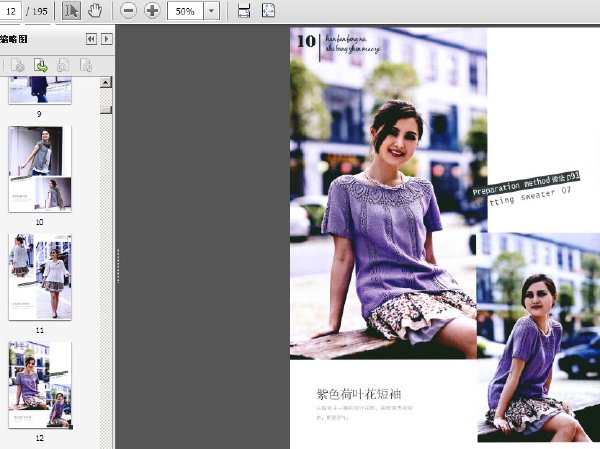Click thumbnail panel scroll up arrow

point(106,82)
